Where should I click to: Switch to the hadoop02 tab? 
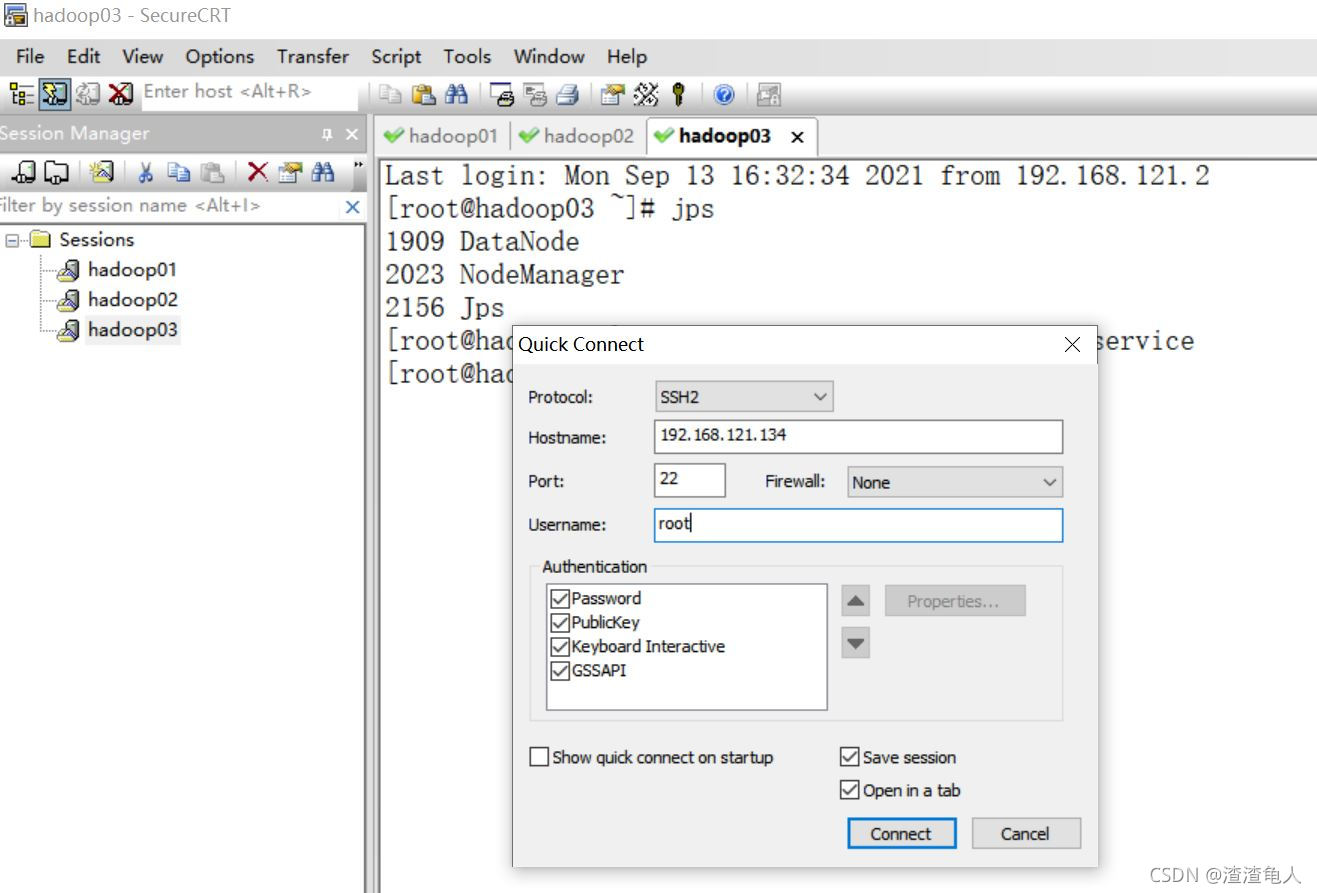coord(578,136)
